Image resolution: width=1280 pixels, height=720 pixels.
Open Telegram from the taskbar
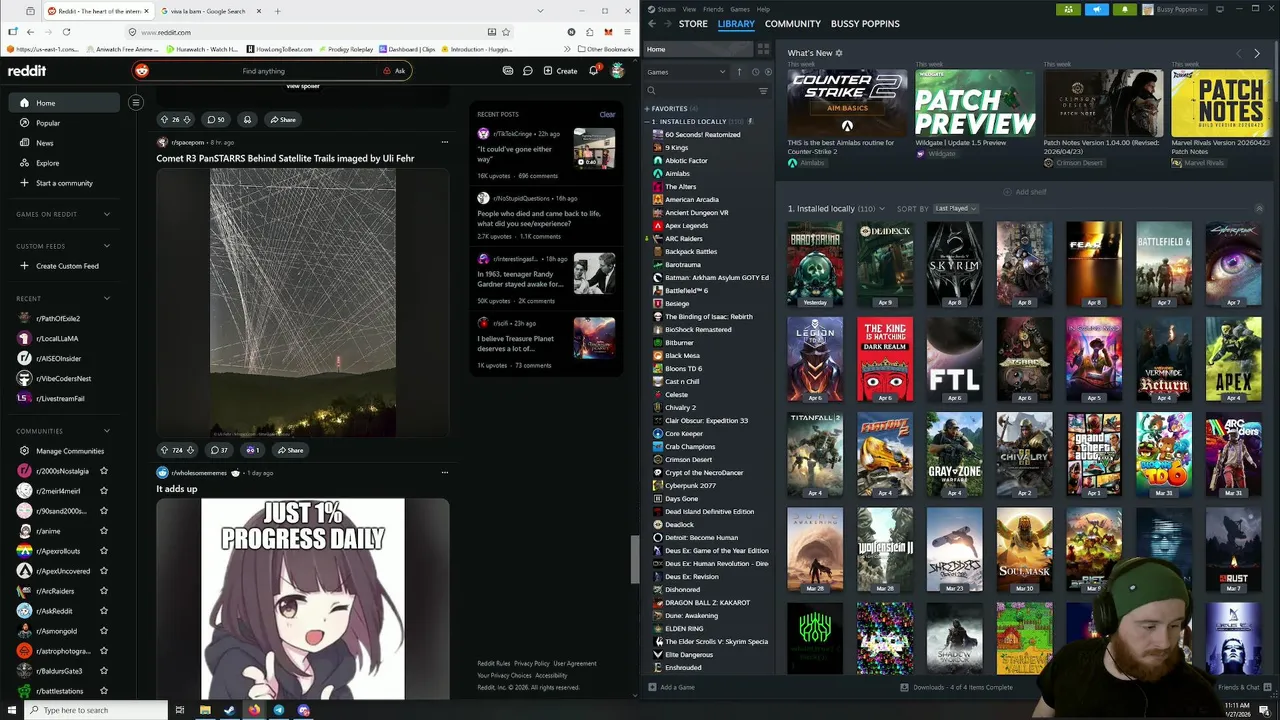[279, 710]
